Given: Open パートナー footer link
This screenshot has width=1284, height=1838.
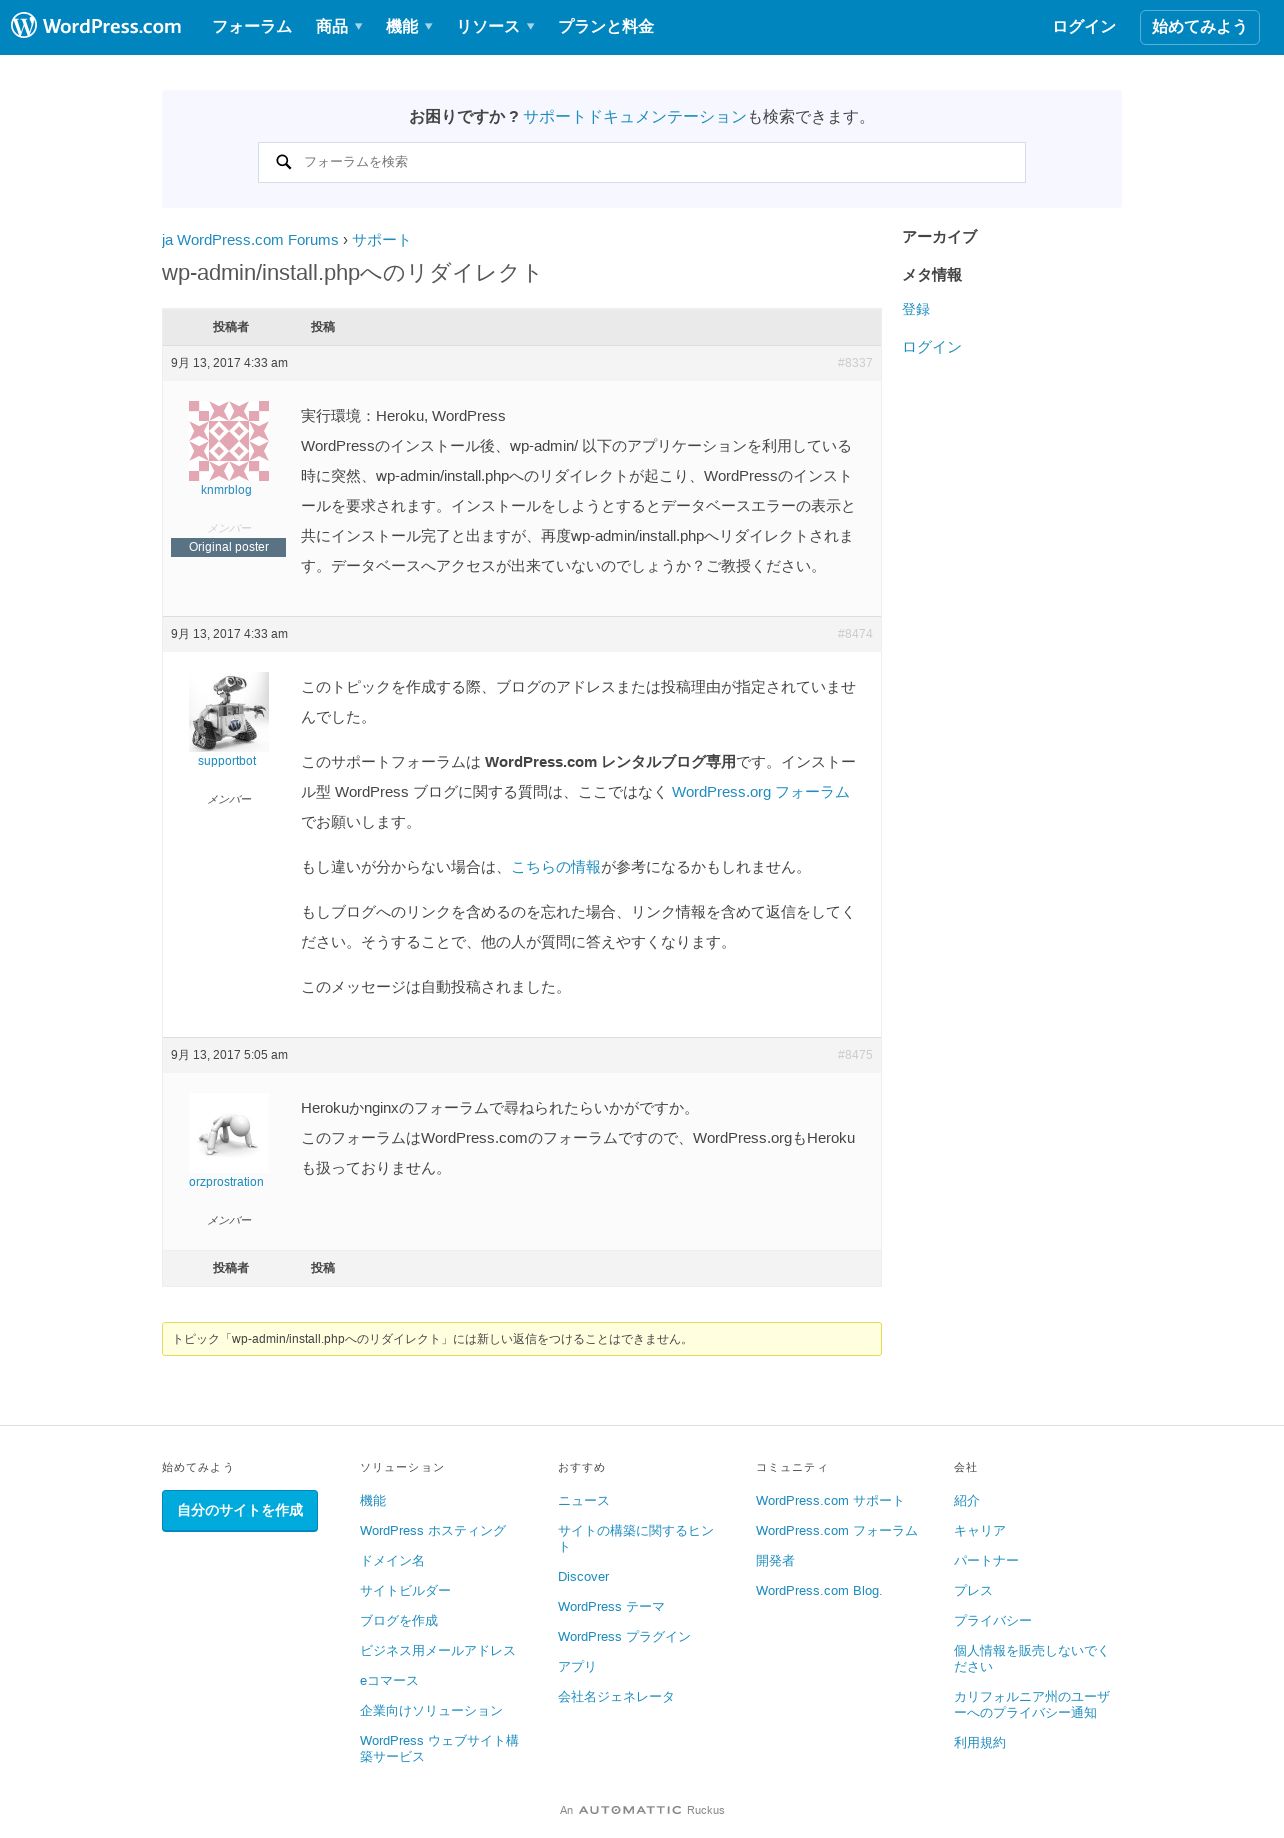Looking at the screenshot, I should point(986,1561).
